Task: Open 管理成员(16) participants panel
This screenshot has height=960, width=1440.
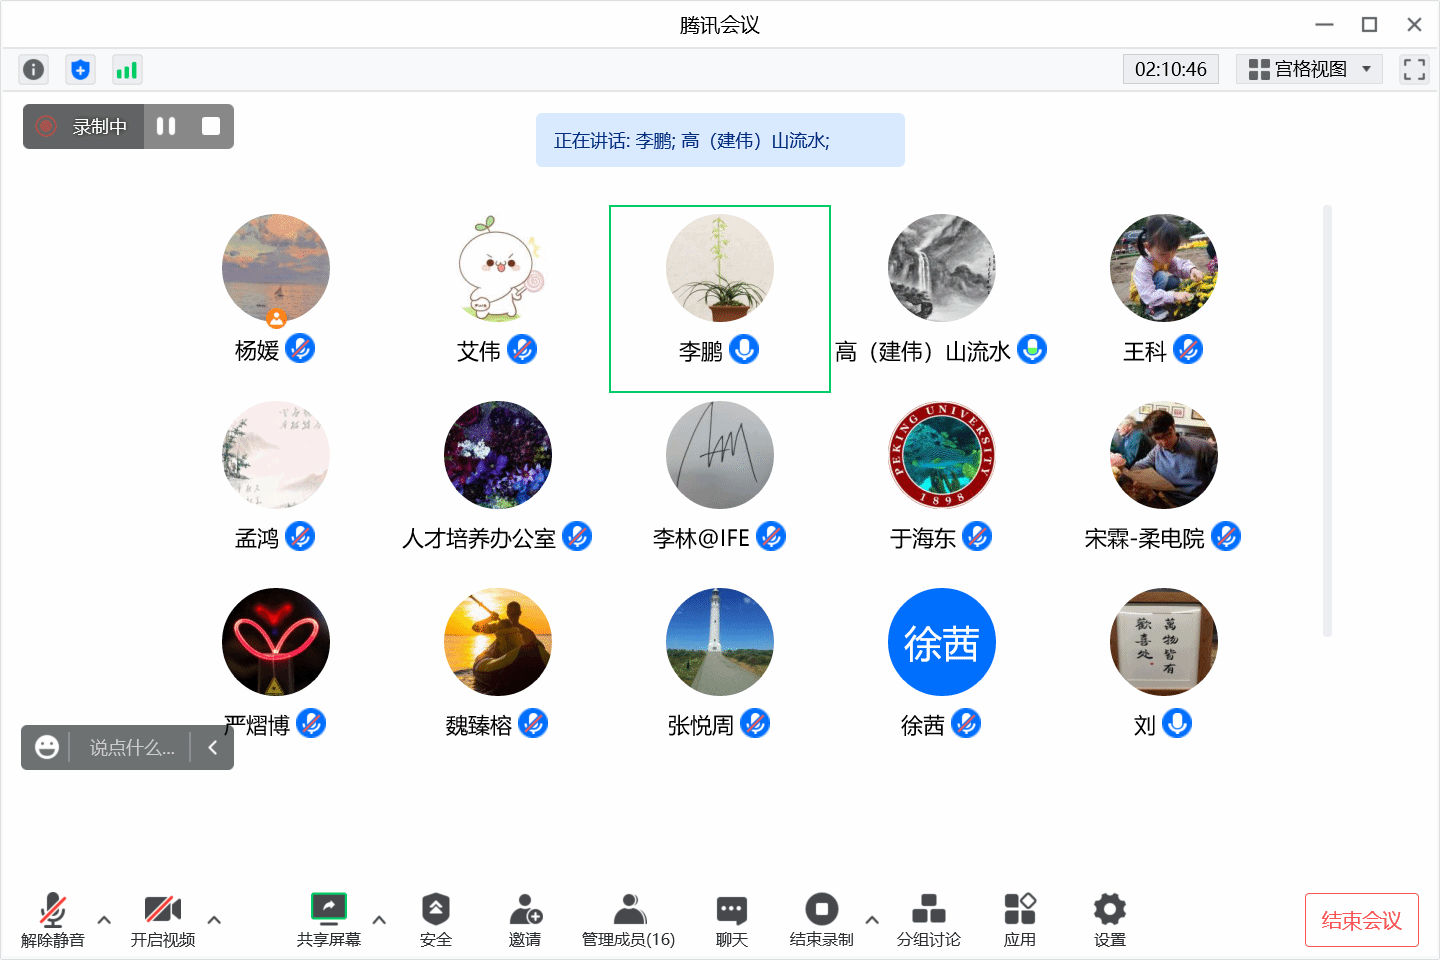Action: pyautogui.click(x=628, y=919)
